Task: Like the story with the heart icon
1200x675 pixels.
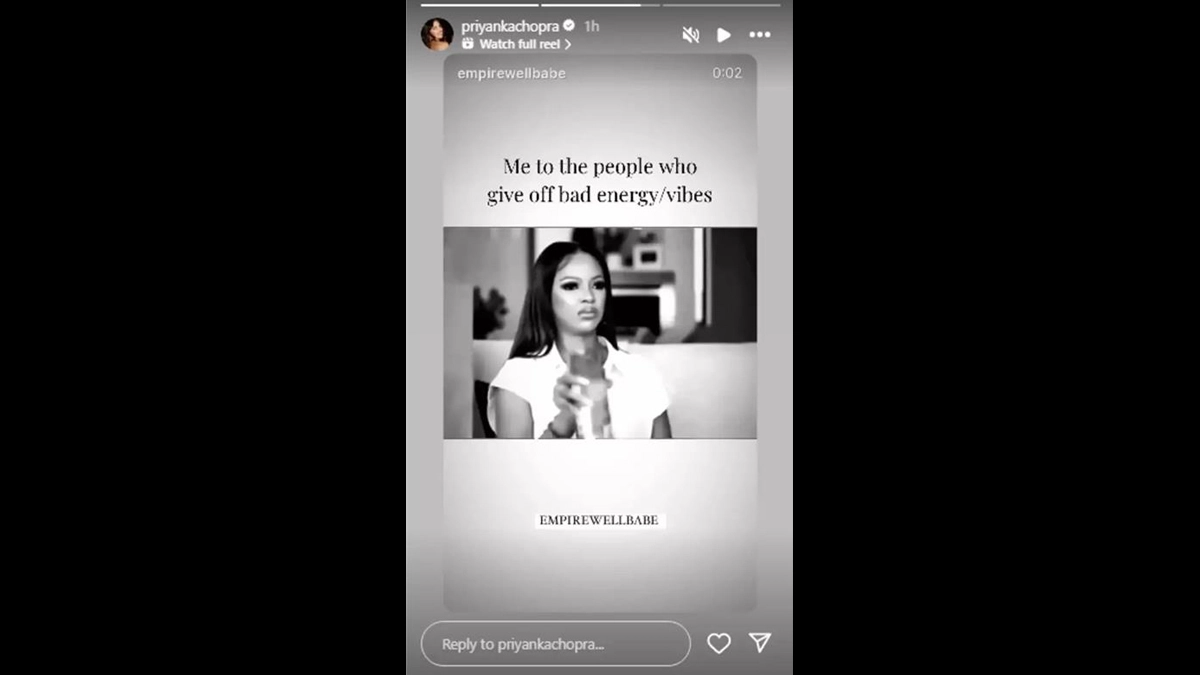Action: click(719, 643)
